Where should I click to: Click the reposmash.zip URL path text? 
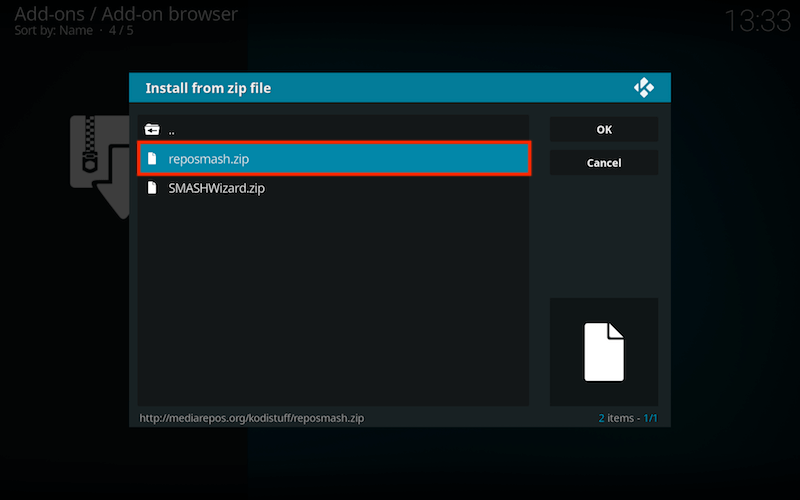pyautogui.click(x=252, y=418)
